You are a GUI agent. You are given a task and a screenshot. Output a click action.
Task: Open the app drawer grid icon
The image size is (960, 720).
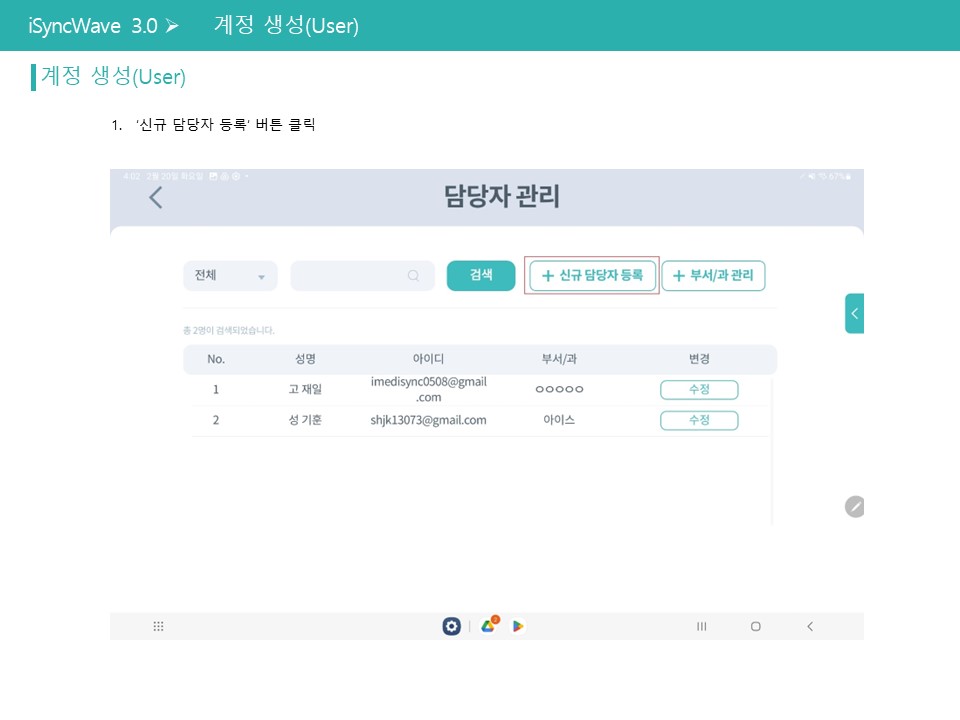pos(158,625)
